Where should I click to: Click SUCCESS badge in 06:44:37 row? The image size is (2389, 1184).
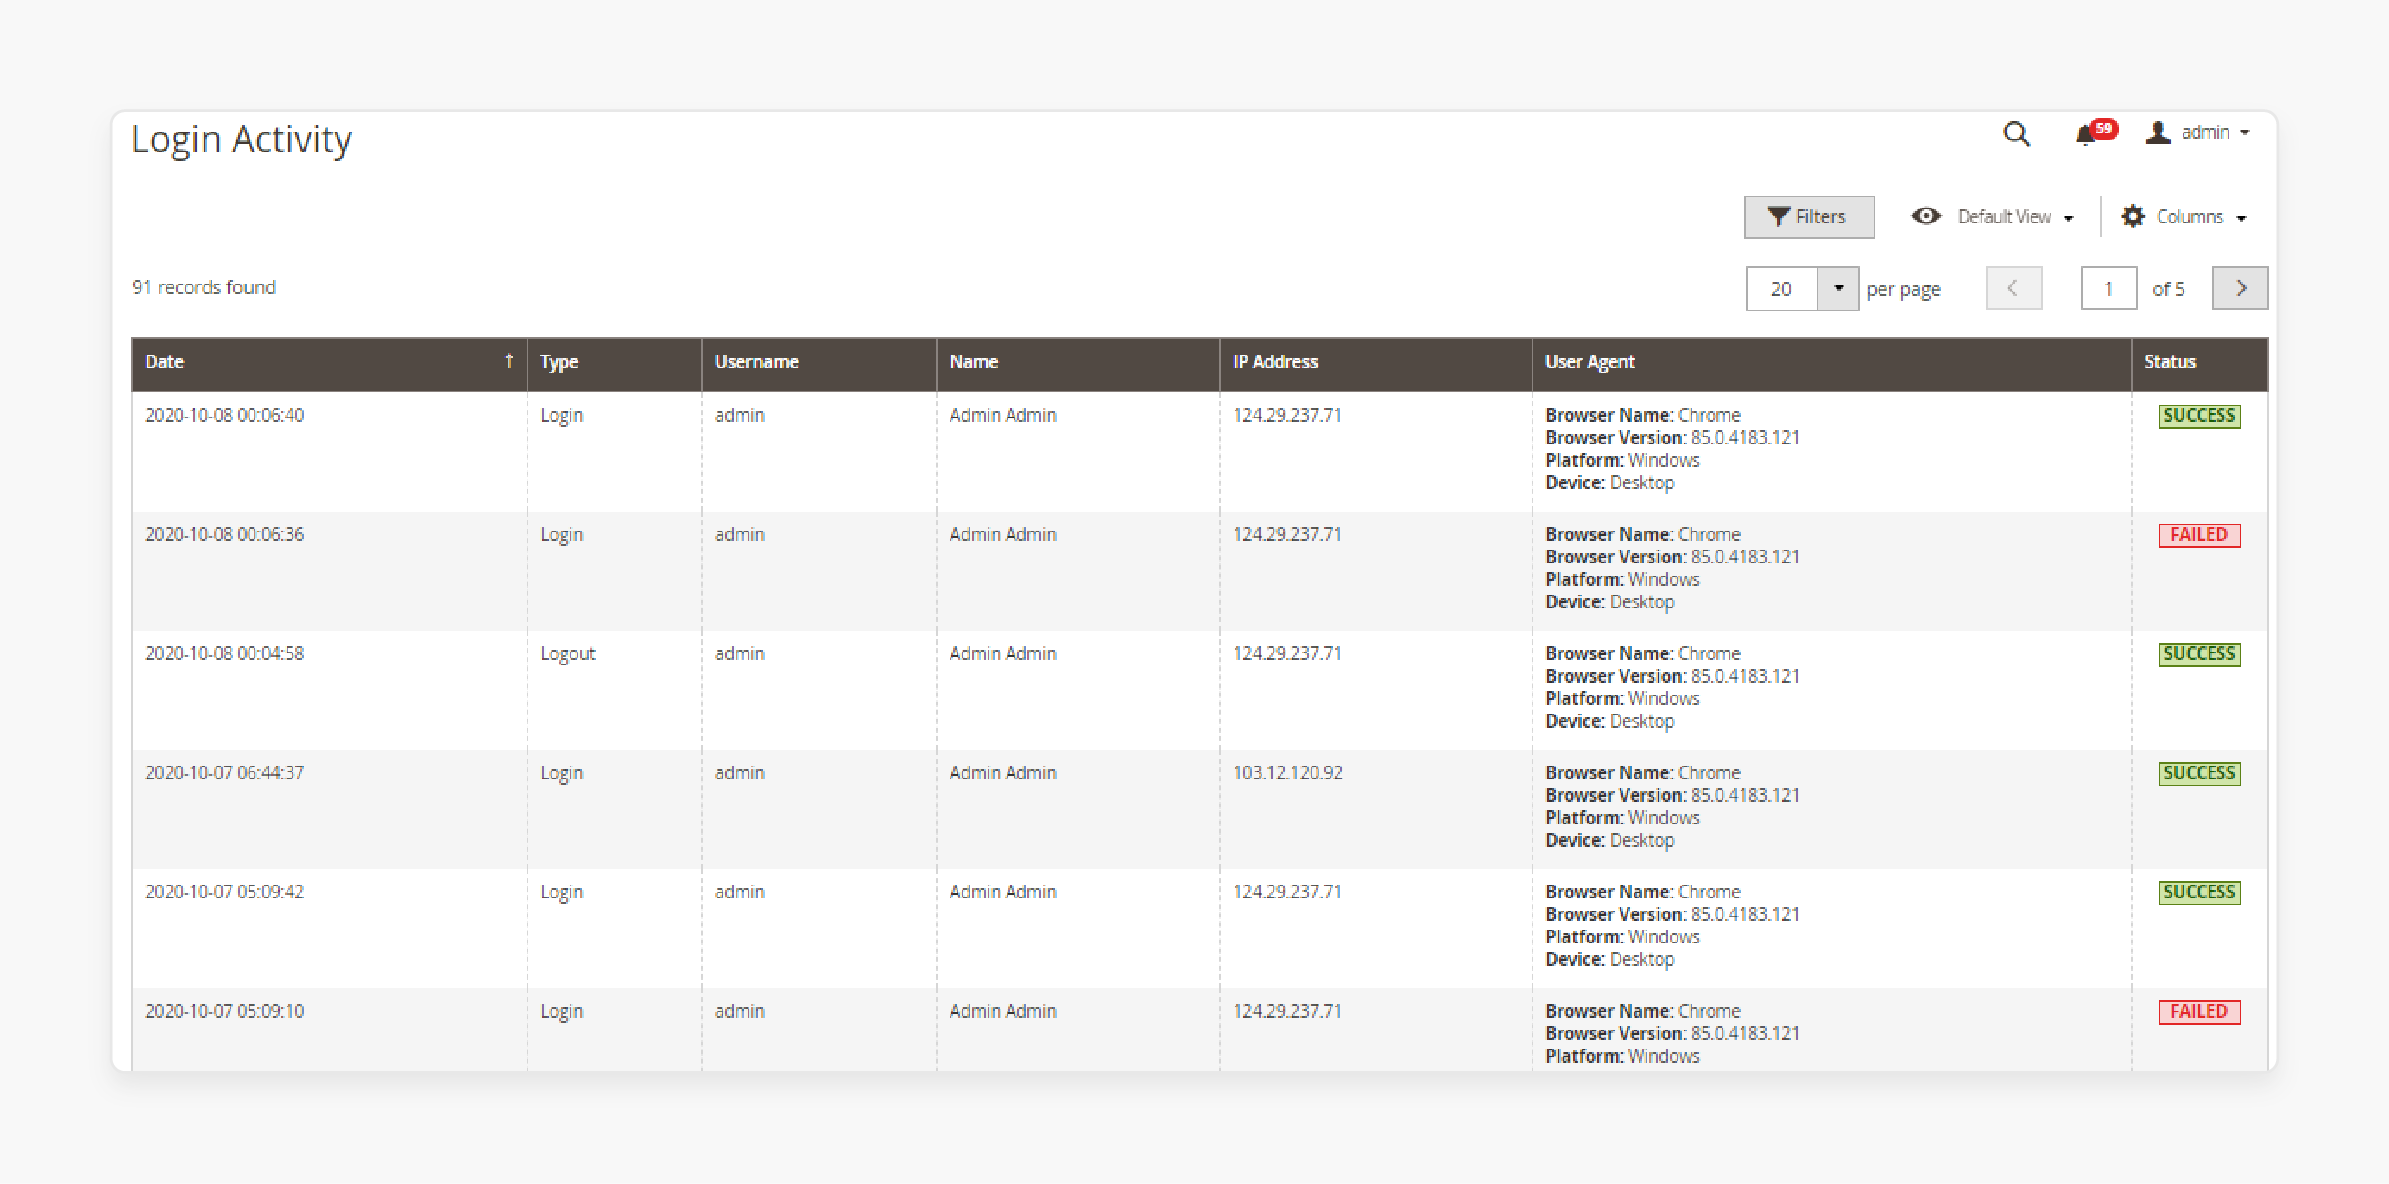click(x=2199, y=773)
